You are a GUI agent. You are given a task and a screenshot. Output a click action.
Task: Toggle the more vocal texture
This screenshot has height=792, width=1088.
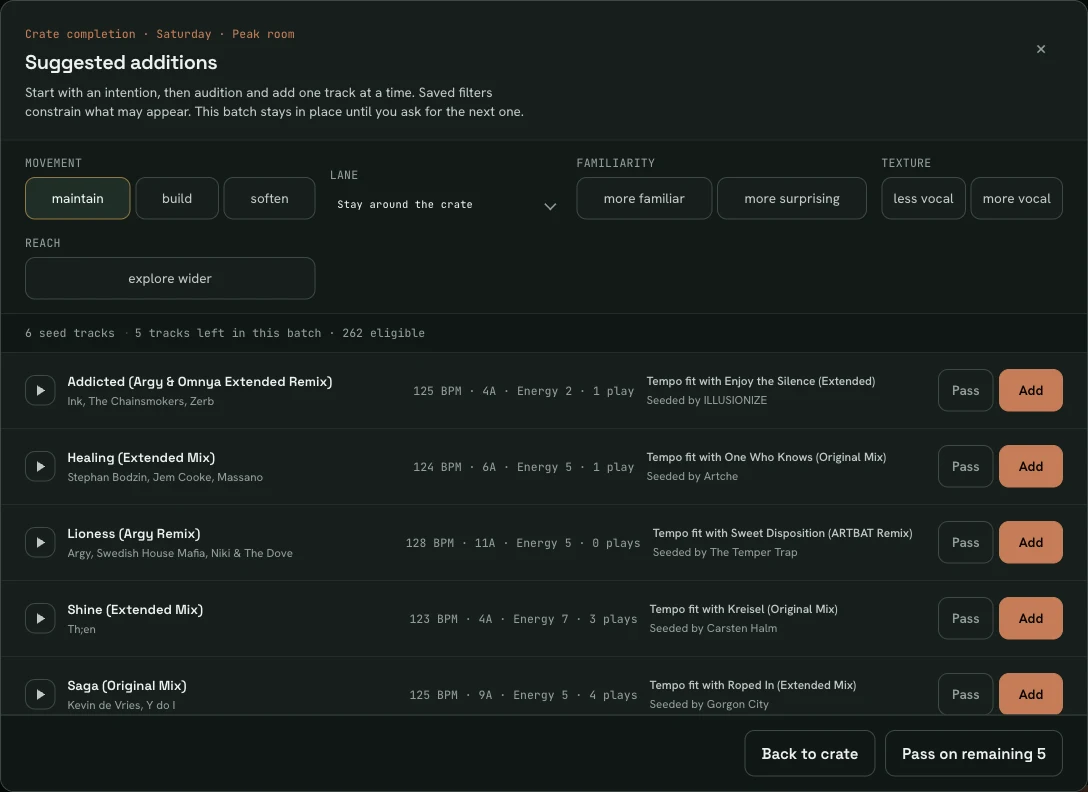click(1017, 199)
